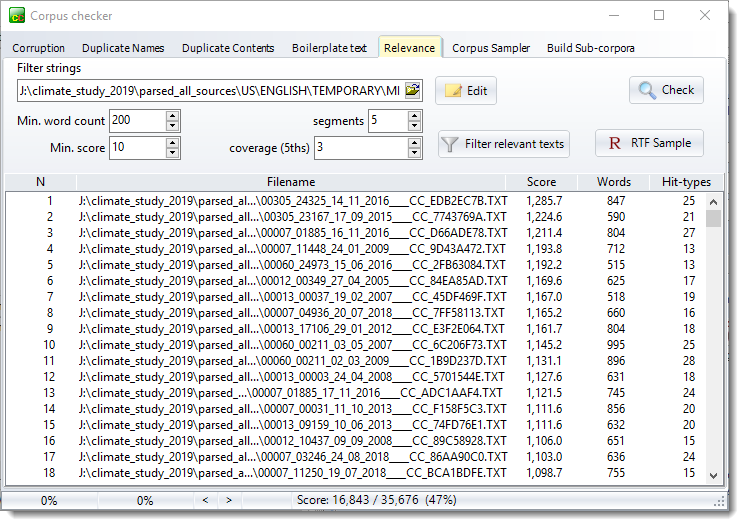Screen dimensions: 744x526
Task: Click the Check button with magnifier
Action: 666,90
